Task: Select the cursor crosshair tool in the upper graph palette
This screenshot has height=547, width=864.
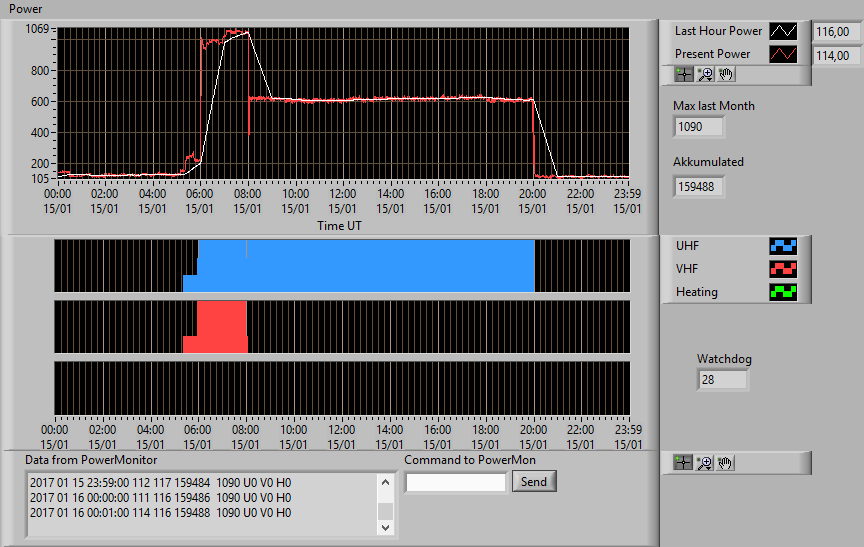Action: [x=683, y=74]
